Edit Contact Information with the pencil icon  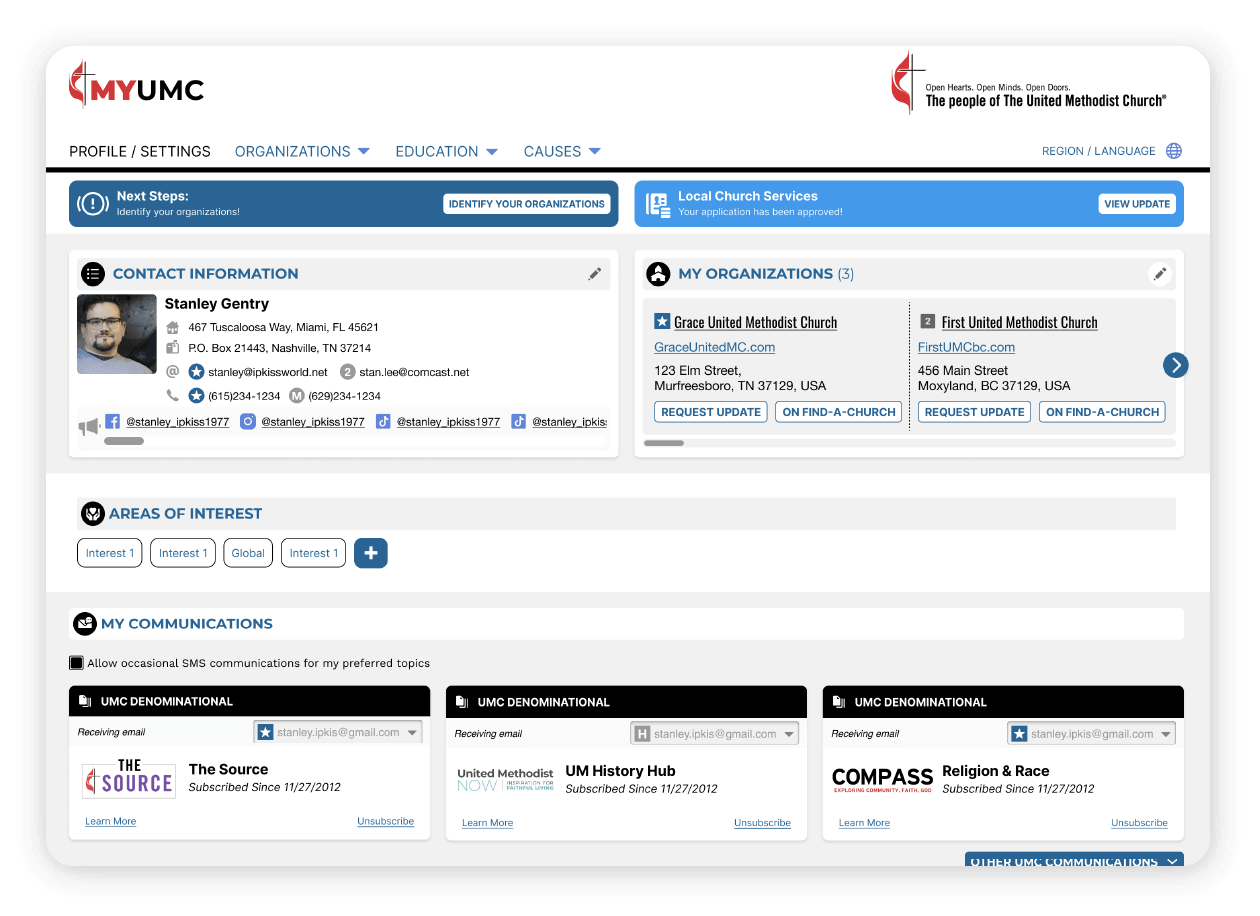pyautogui.click(x=595, y=273)
